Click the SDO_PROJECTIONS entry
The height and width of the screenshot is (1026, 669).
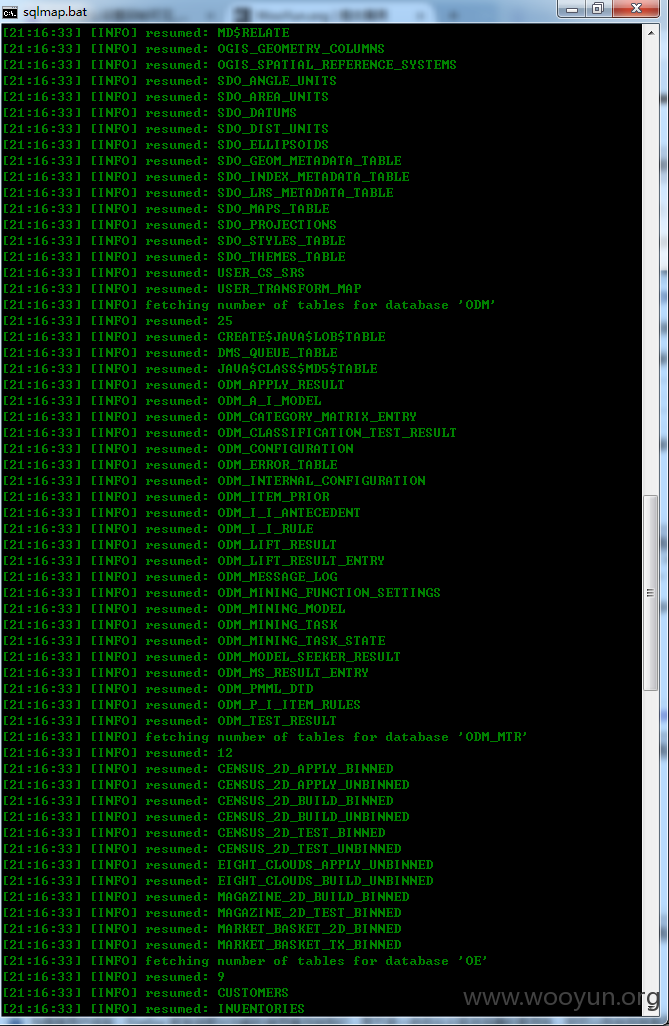click(277, 225)
